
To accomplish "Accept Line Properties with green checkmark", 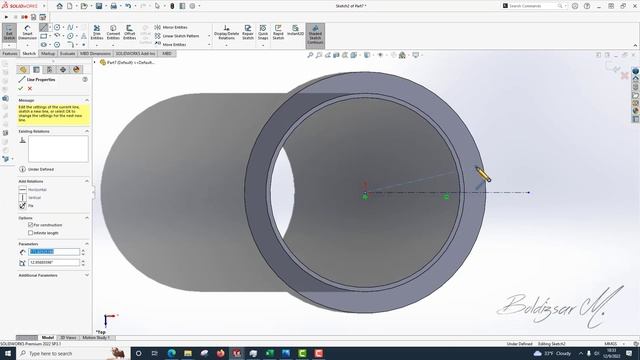I will (20, 89).
